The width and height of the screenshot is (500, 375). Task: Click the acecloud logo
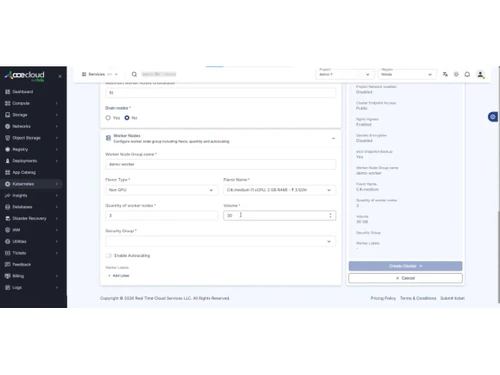[x=24, y=76]
